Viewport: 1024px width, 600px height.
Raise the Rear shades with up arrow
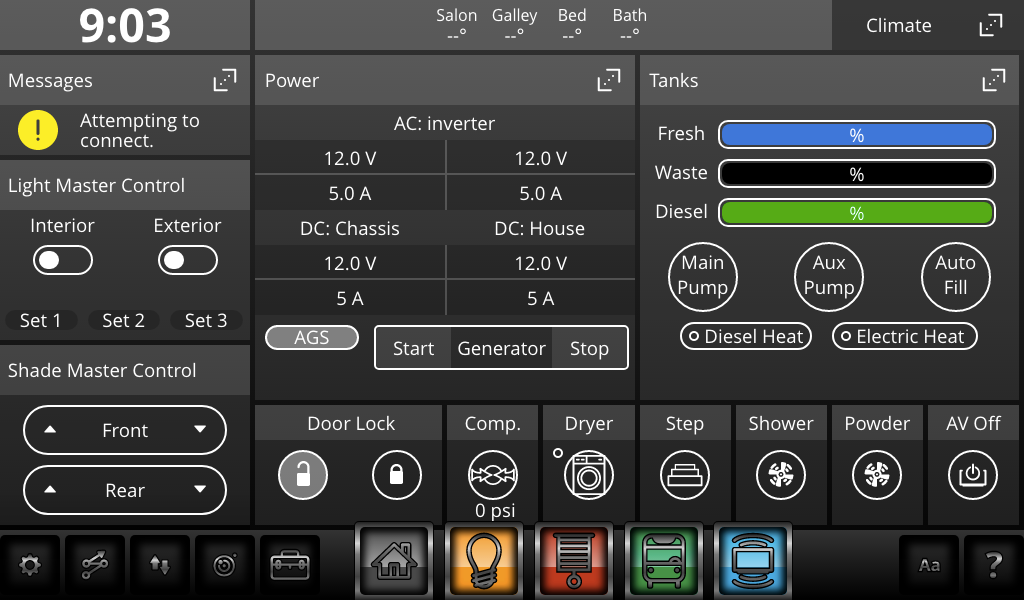click(50, 490)
